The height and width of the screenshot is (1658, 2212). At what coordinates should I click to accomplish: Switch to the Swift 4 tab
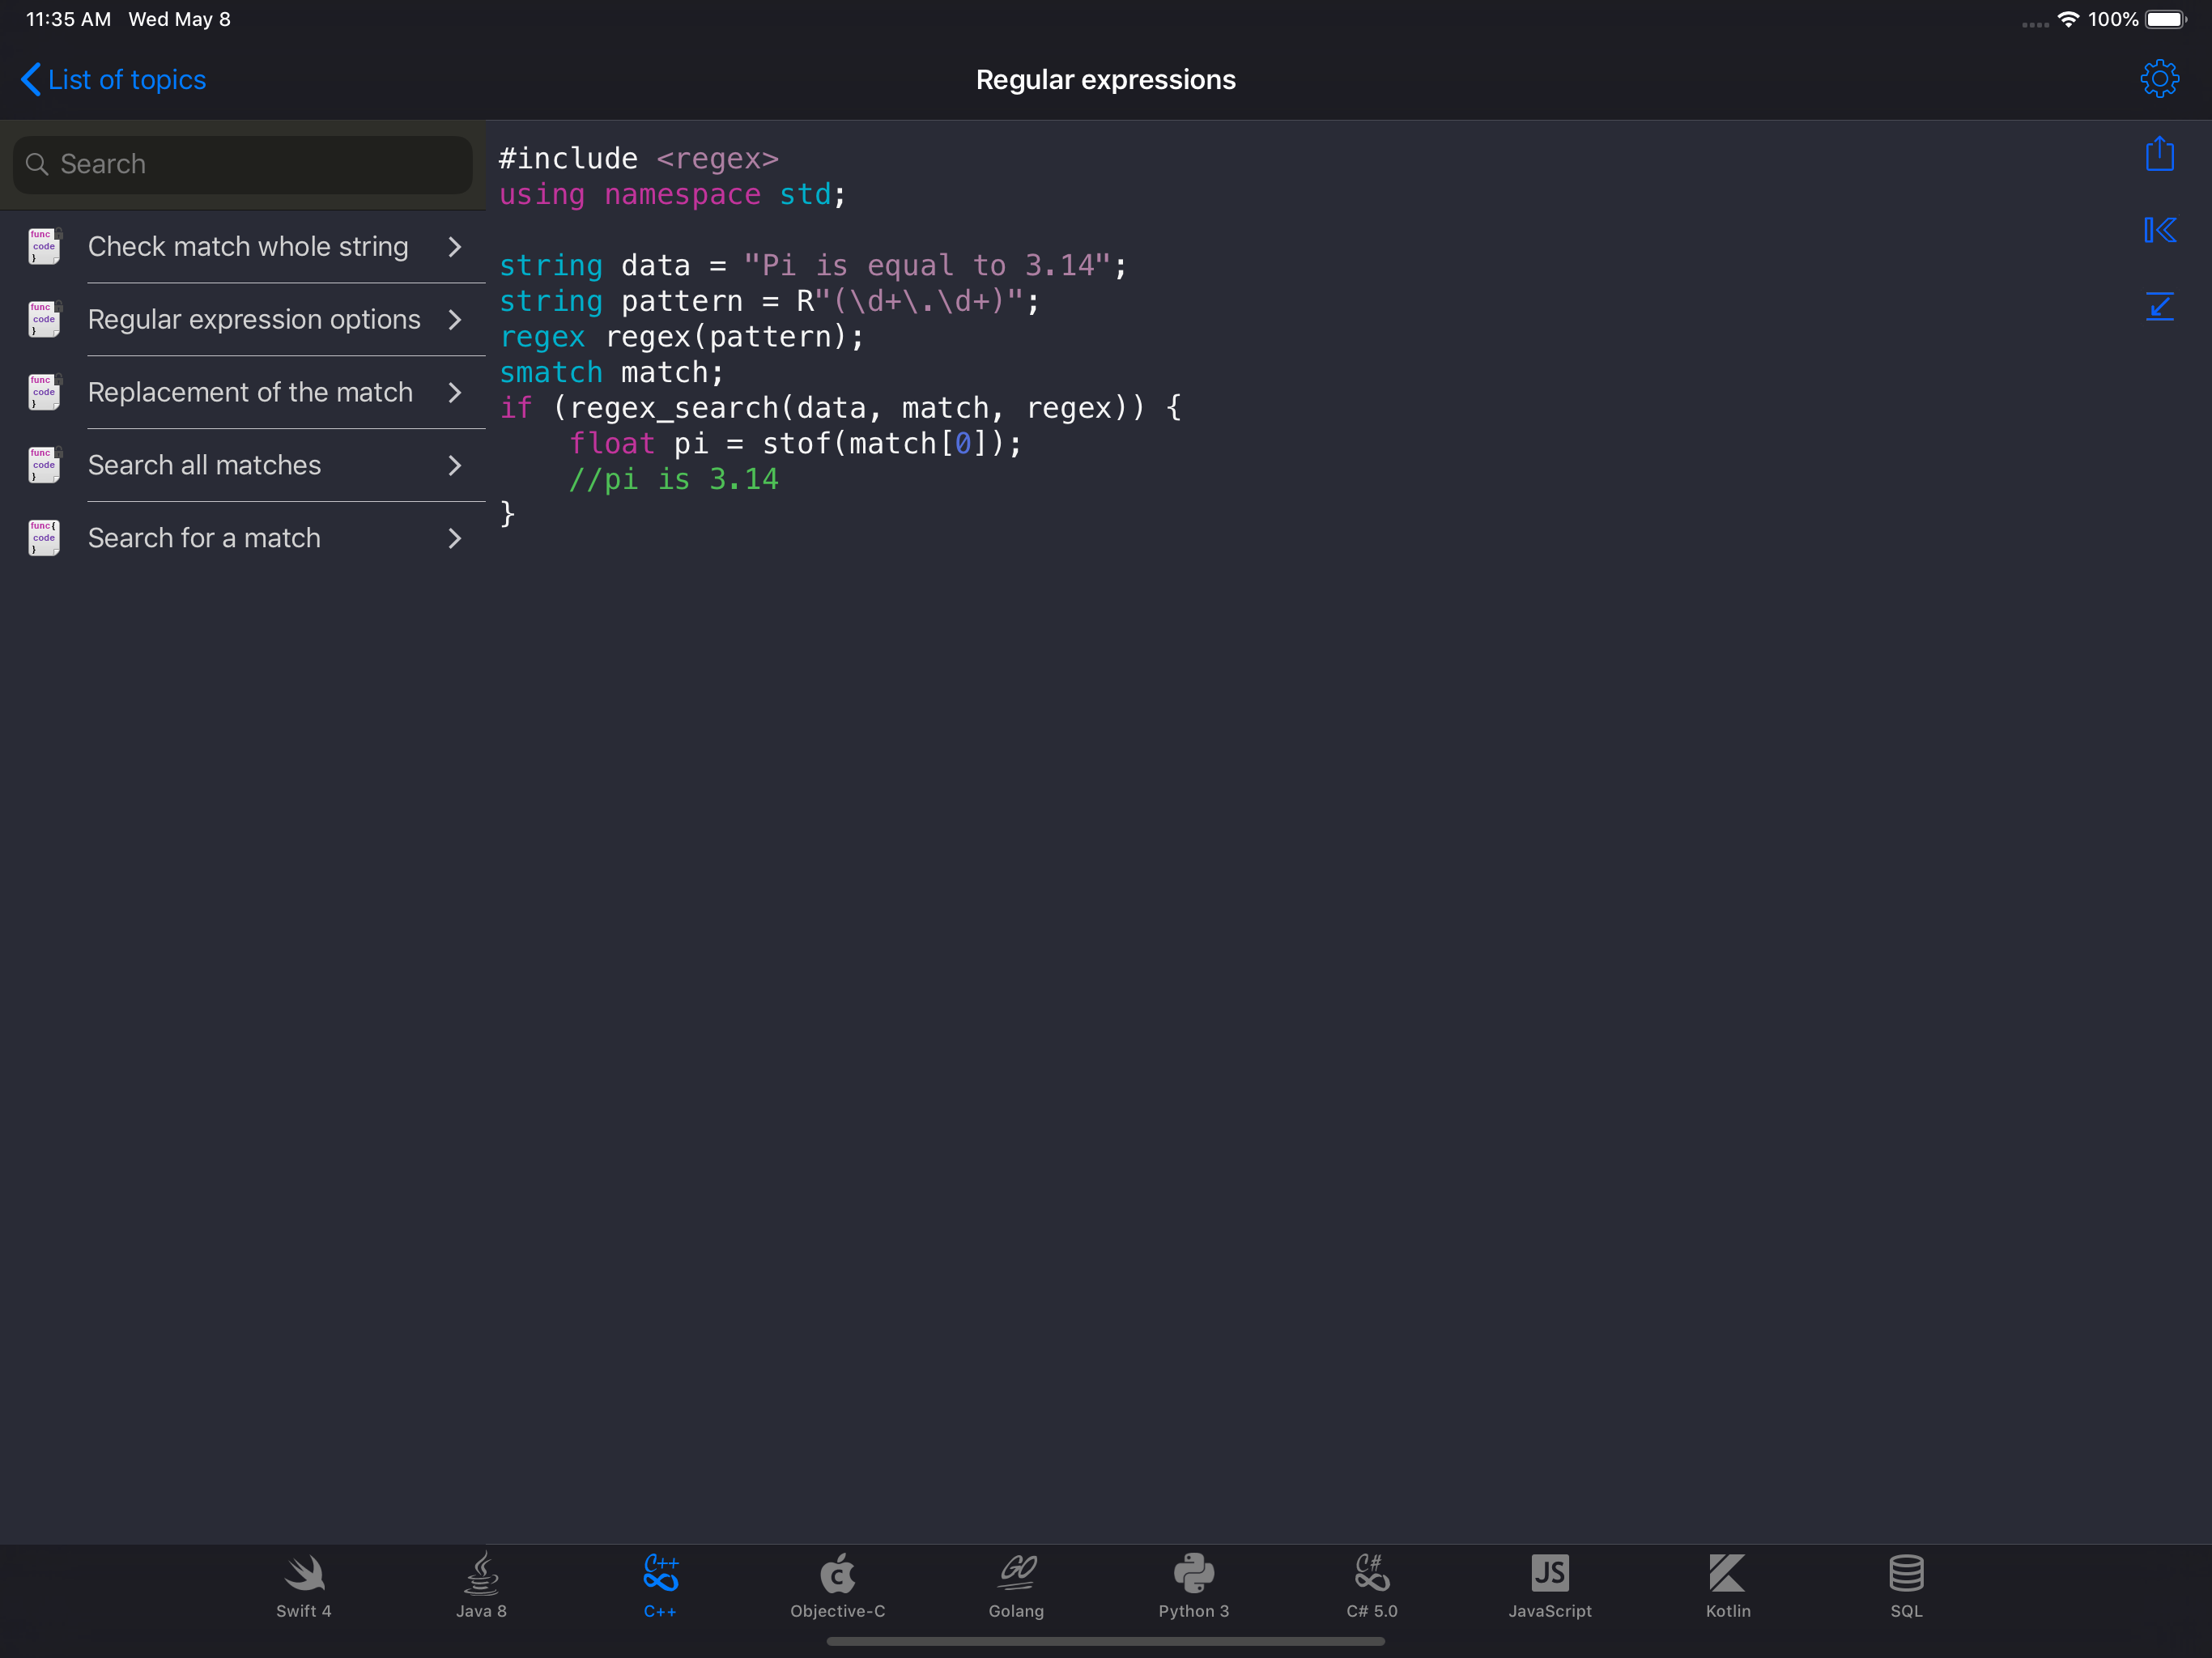[303, 1585]
